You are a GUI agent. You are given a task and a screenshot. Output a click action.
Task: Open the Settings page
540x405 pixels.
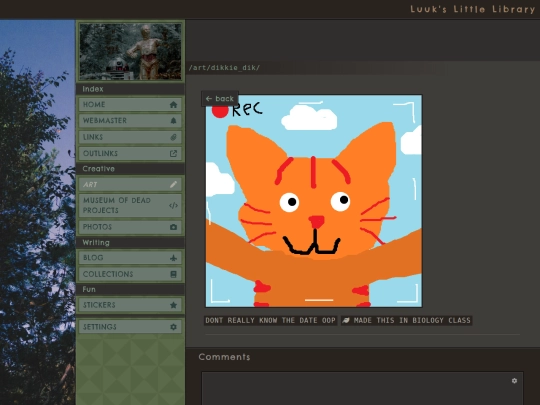pos(130,327)
